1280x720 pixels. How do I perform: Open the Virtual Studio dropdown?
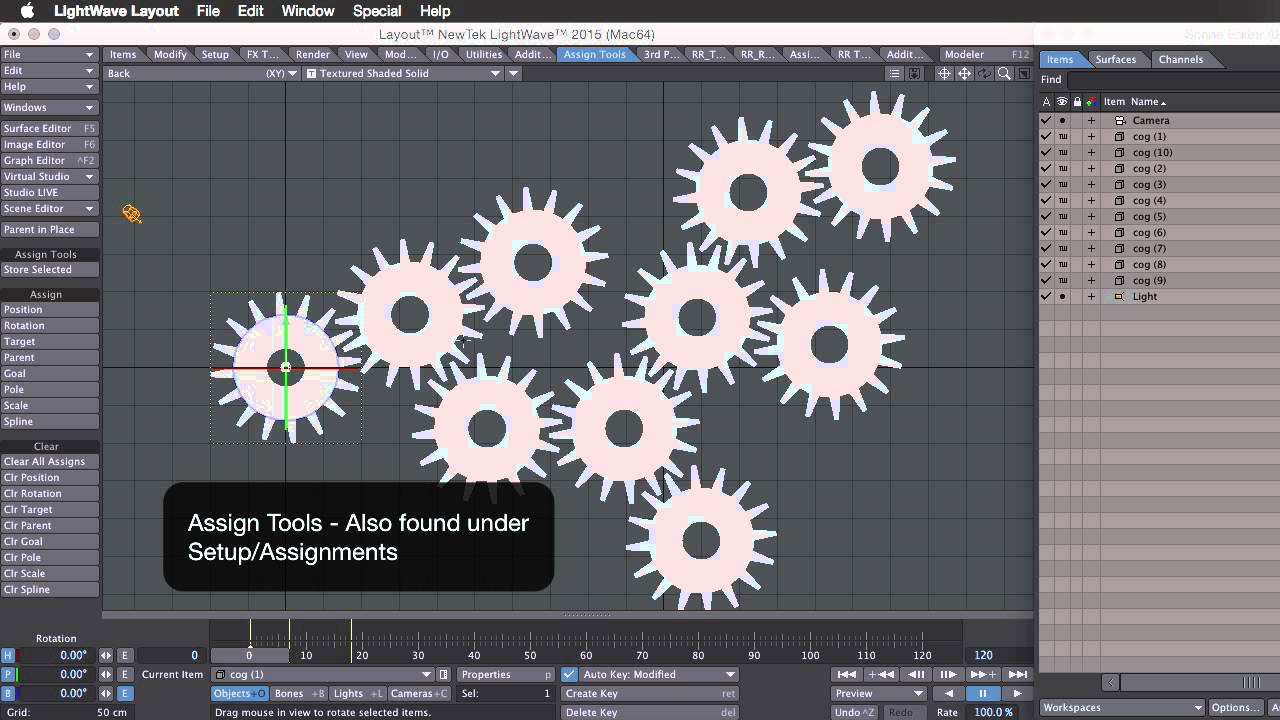click(49, 176)
